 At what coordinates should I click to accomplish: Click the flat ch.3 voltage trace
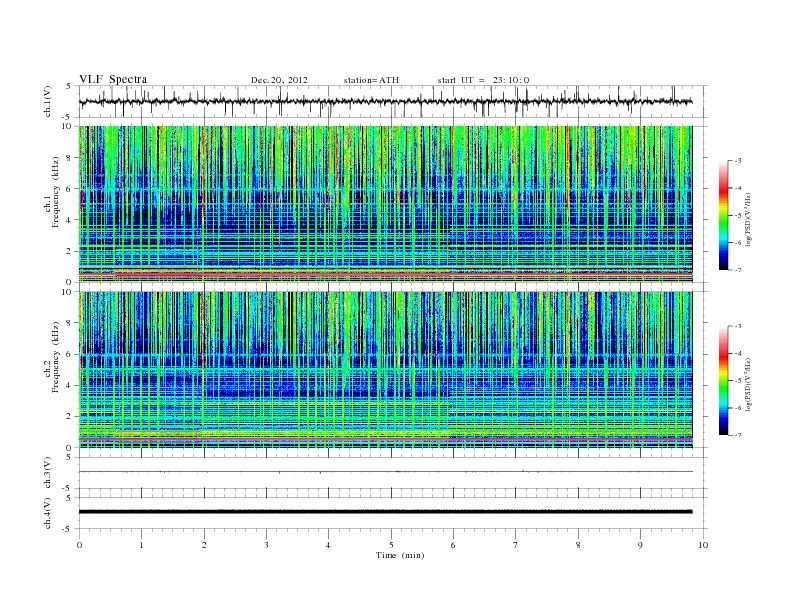coord(385,472)
